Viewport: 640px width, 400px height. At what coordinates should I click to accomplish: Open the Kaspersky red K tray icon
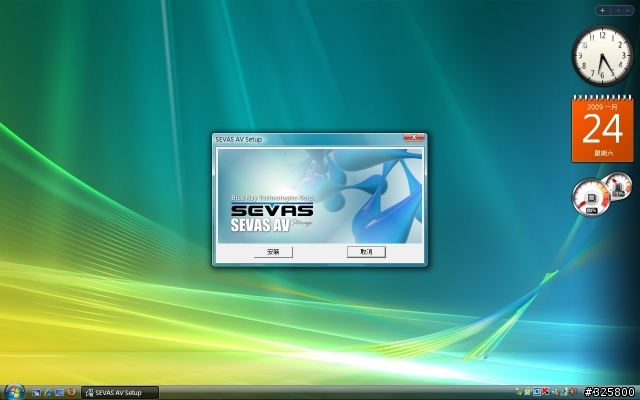(x=545, y=391)
